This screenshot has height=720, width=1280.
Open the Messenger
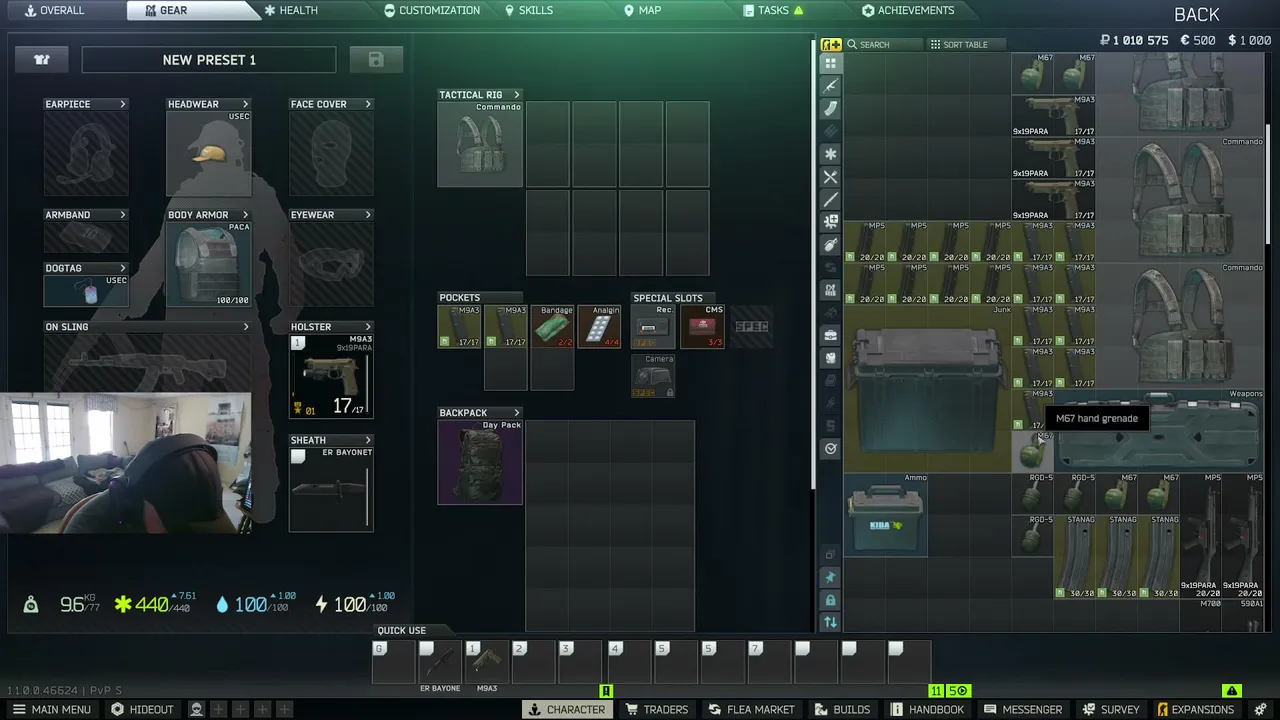pyautogui.click(x=1023, y=709)
